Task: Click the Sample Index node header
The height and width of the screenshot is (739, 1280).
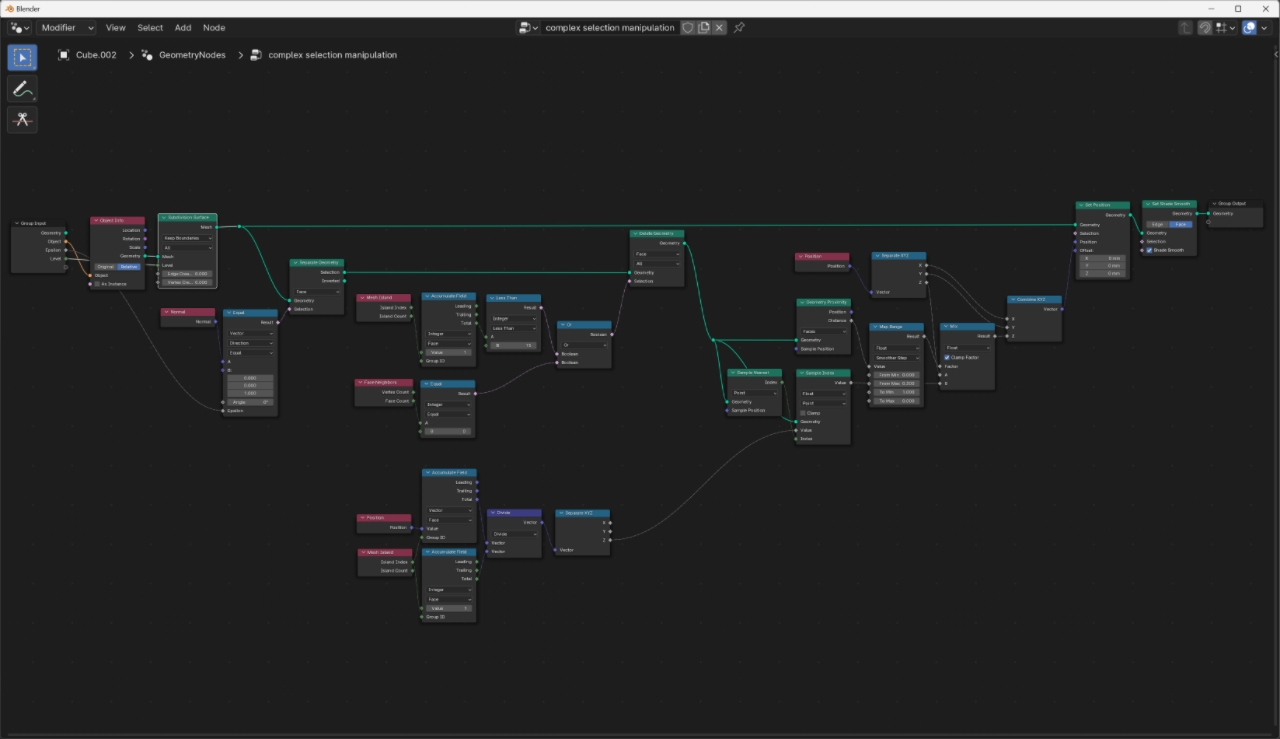Action: click(x=824, y=373)
